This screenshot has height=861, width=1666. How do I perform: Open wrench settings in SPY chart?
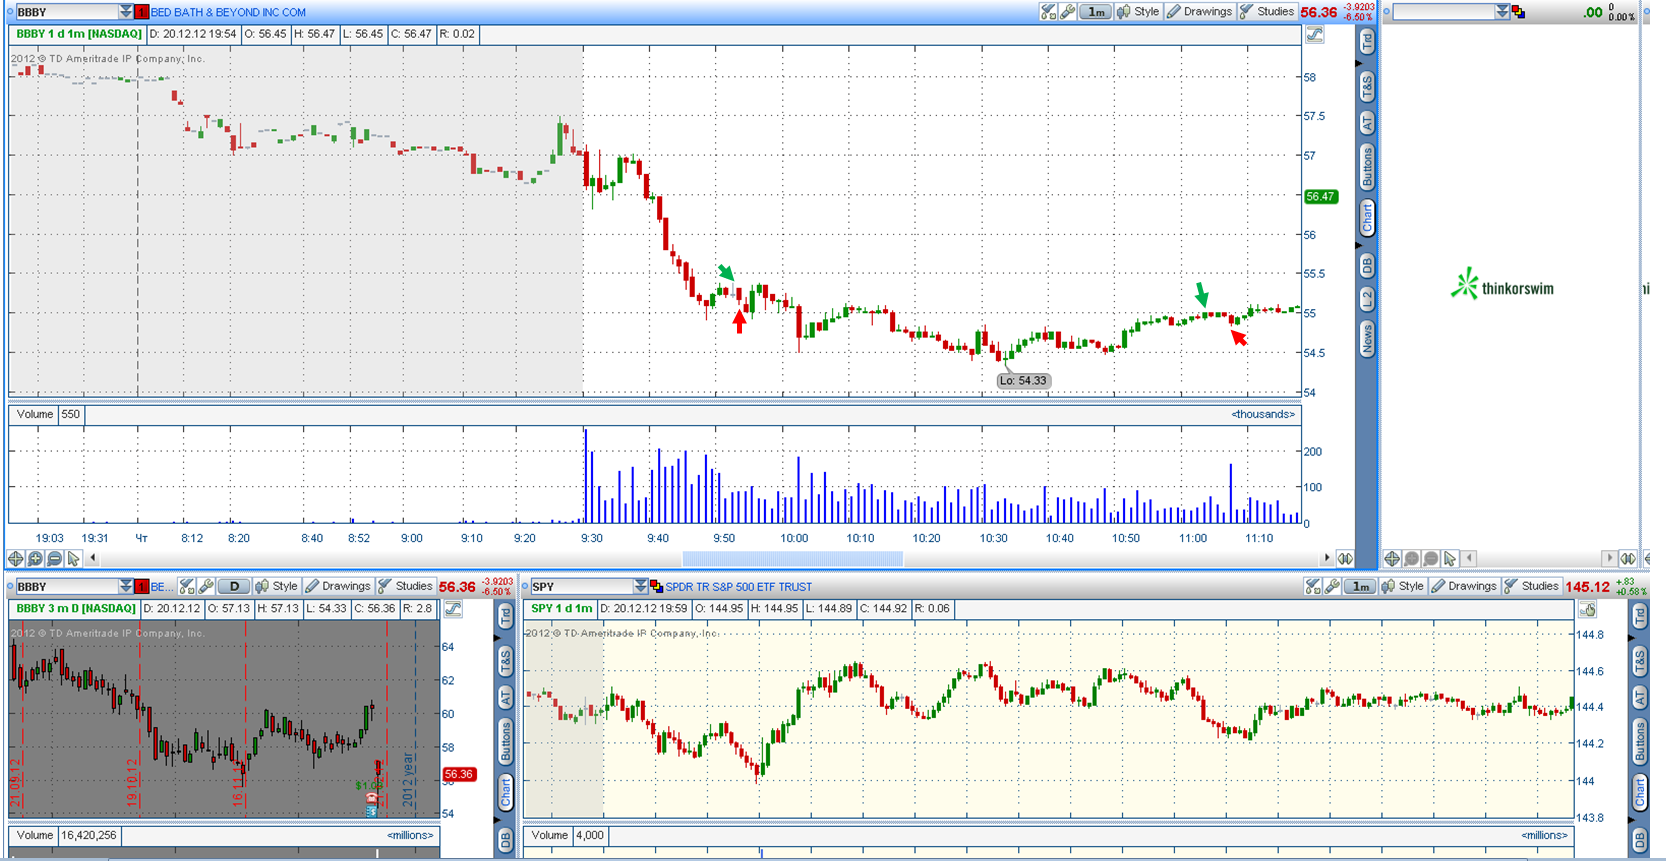[1332, 586]
